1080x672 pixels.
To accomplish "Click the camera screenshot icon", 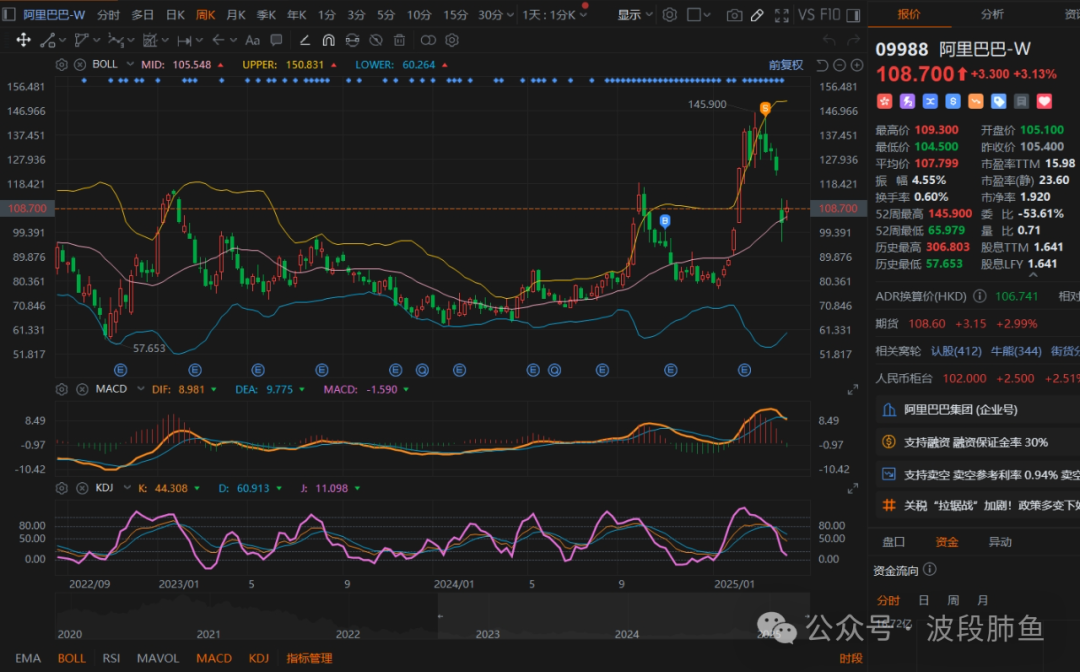I will 734,15.
